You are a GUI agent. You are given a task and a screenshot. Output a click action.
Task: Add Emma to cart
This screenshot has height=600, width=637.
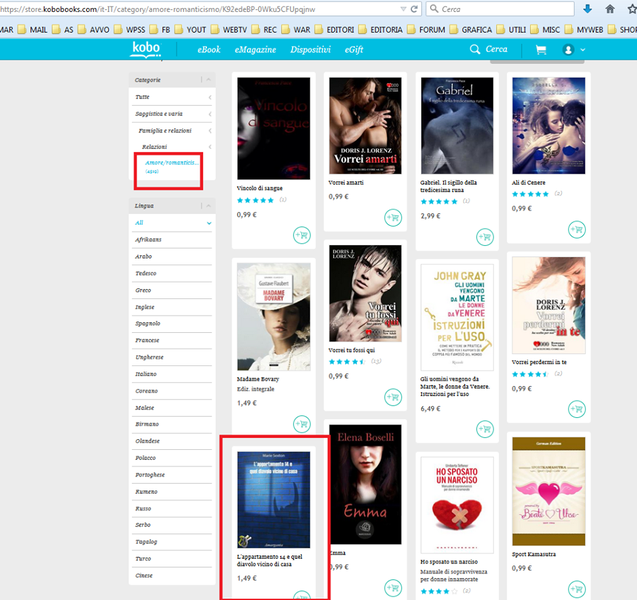393,587
